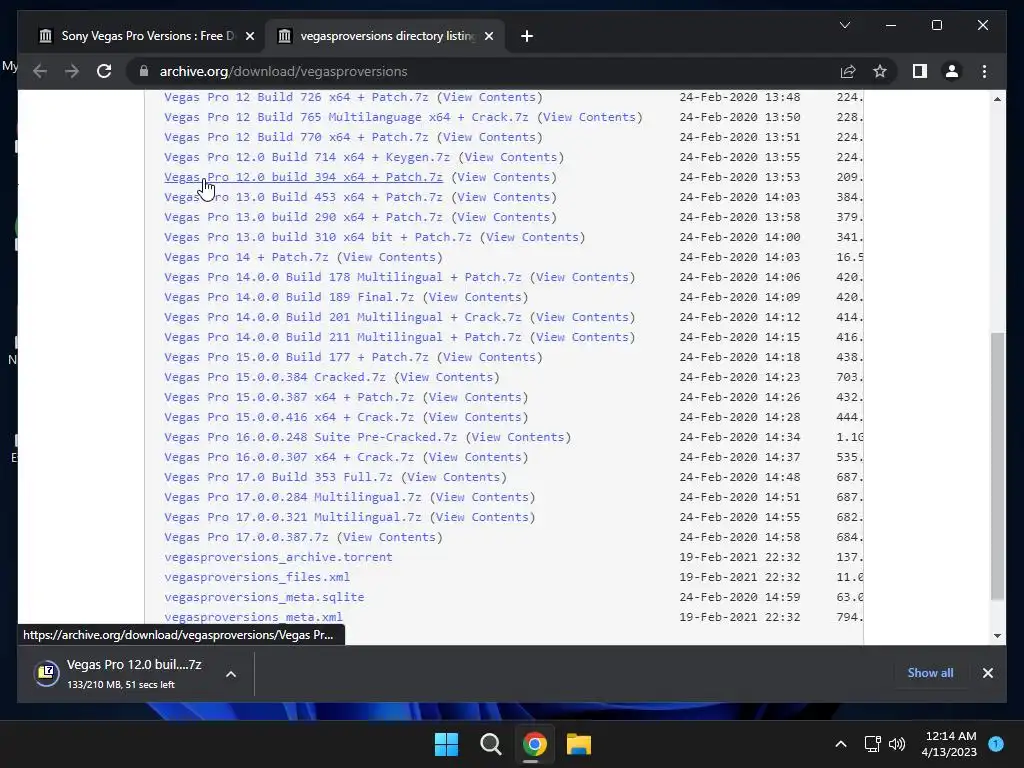The height and width of the screenshot is (768, 1024).
Task: Open the browser side panel
Action: [x=920, y=71]
